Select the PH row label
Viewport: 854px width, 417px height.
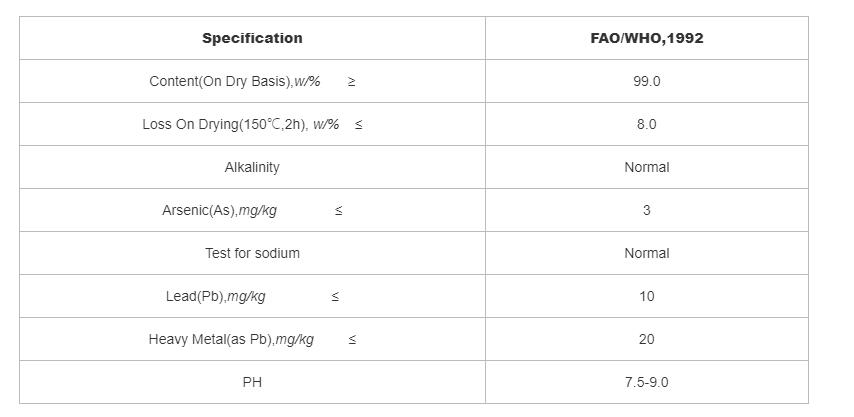point(252,382)
